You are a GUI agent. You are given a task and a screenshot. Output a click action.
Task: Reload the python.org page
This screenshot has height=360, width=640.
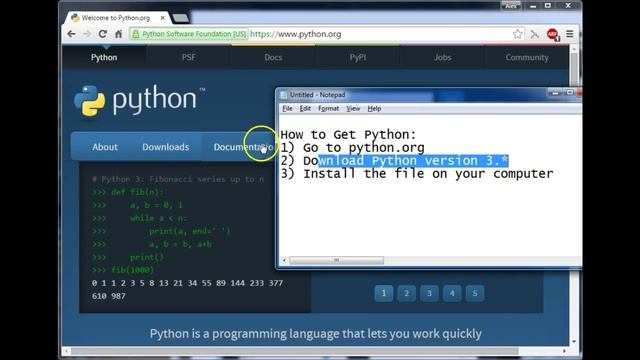(x=102, y=34)
